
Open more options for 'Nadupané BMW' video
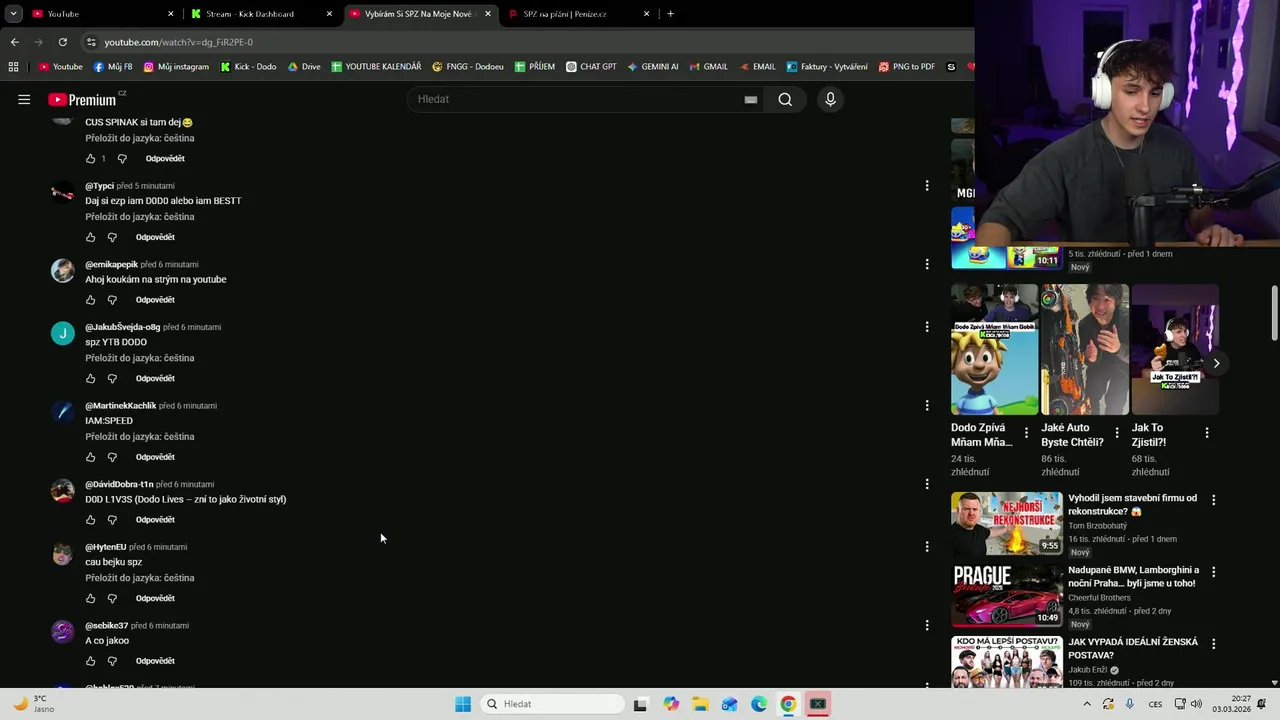pos(1214,572)
